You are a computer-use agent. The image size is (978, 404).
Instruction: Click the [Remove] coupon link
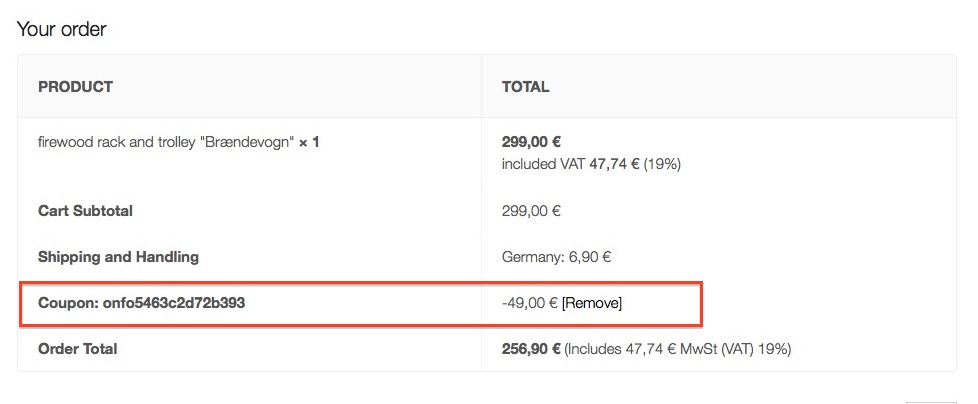(x=592, y=303)
